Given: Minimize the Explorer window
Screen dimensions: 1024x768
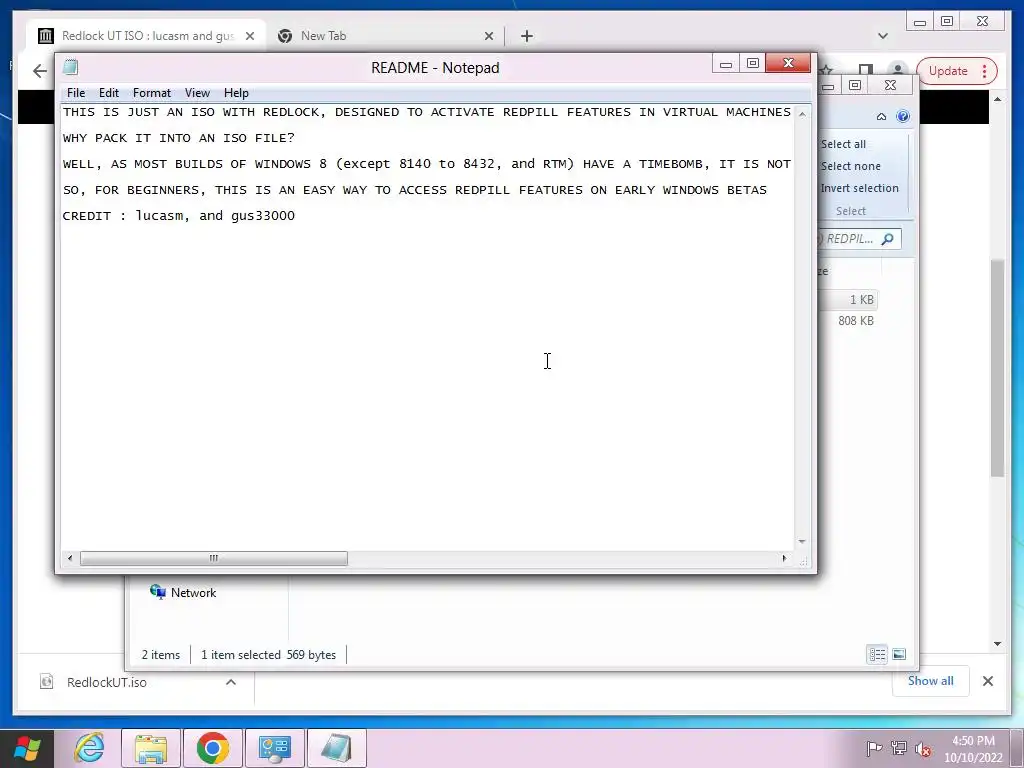Looking at the screenshot, I should pyautogui.click(x=828, y=86).
